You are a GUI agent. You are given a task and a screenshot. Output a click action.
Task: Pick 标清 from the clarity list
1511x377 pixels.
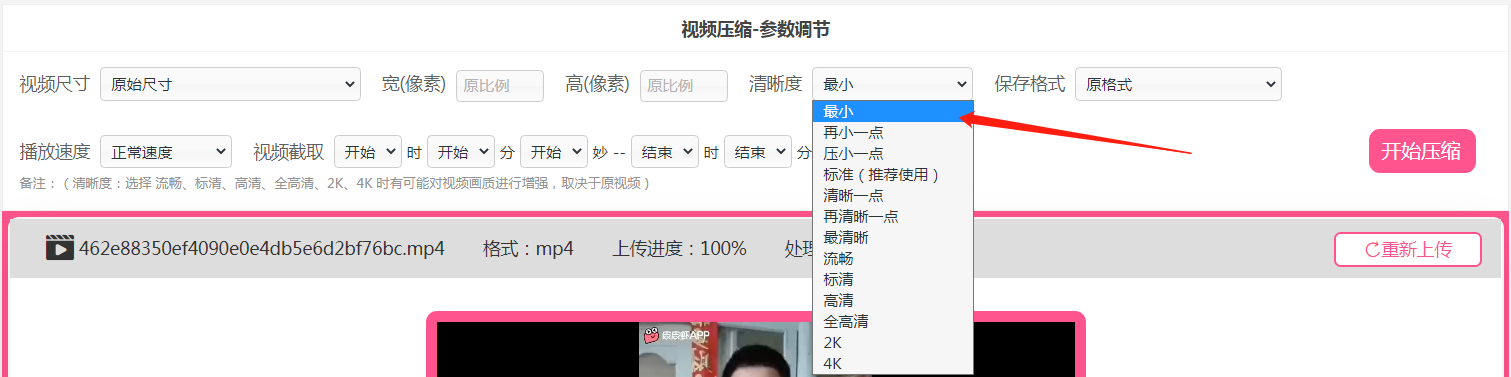tap(893, 279)
